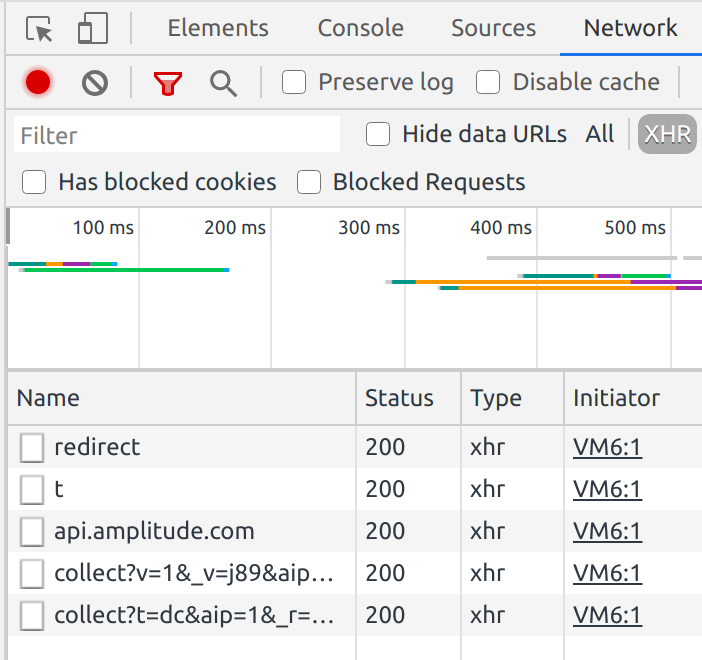
Task: Open the Console tab
Action: pos(360,29)
